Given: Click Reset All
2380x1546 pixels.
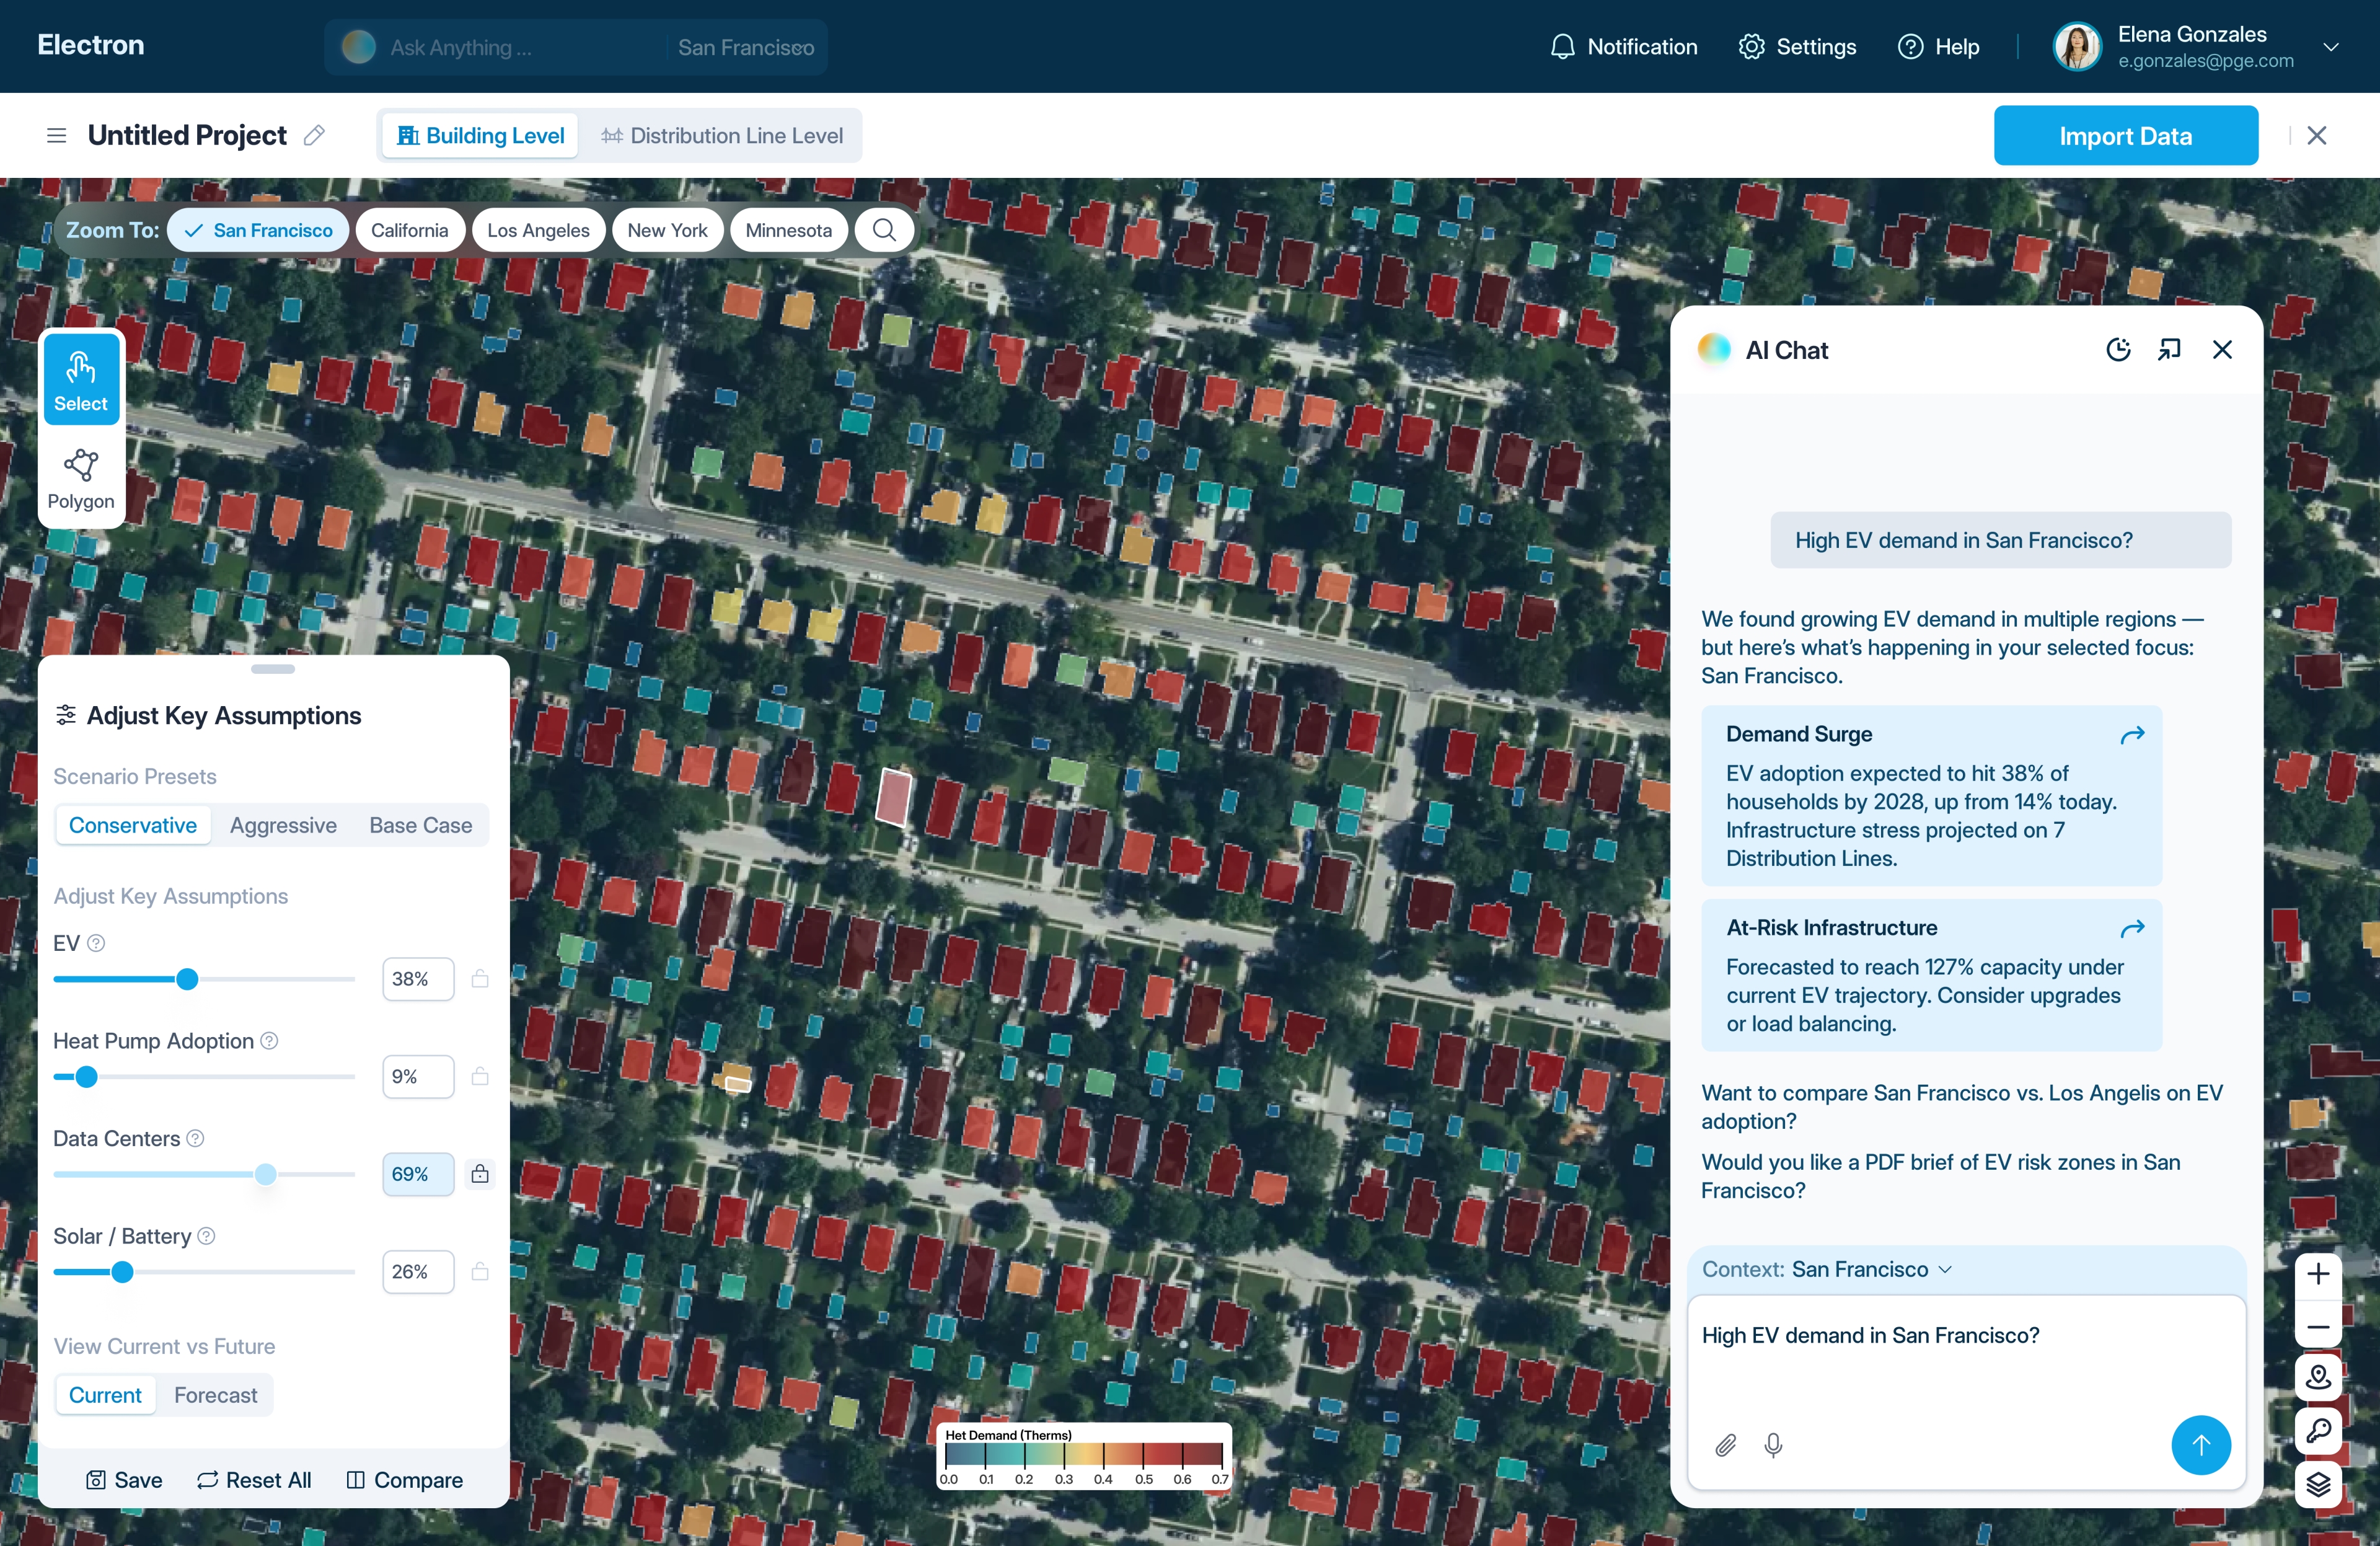Looking at the screenshot, I should 254,1480.
